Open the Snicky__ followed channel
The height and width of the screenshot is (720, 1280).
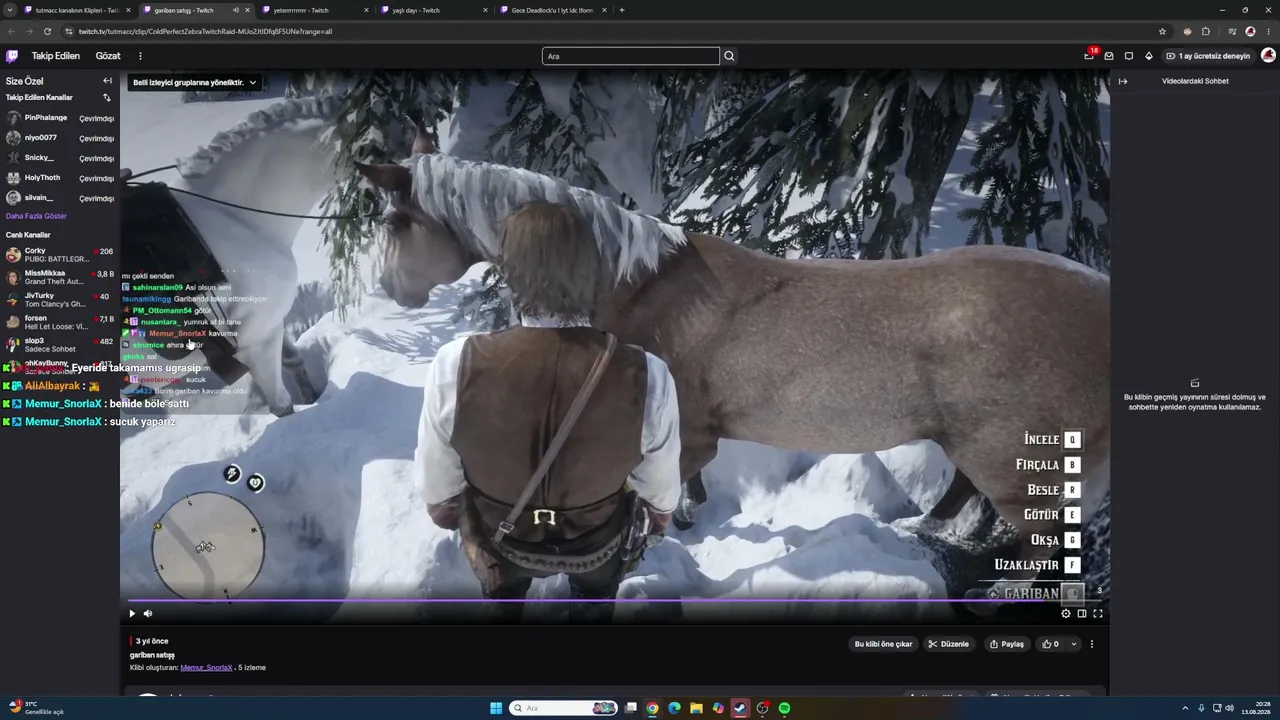click(60, 158)
